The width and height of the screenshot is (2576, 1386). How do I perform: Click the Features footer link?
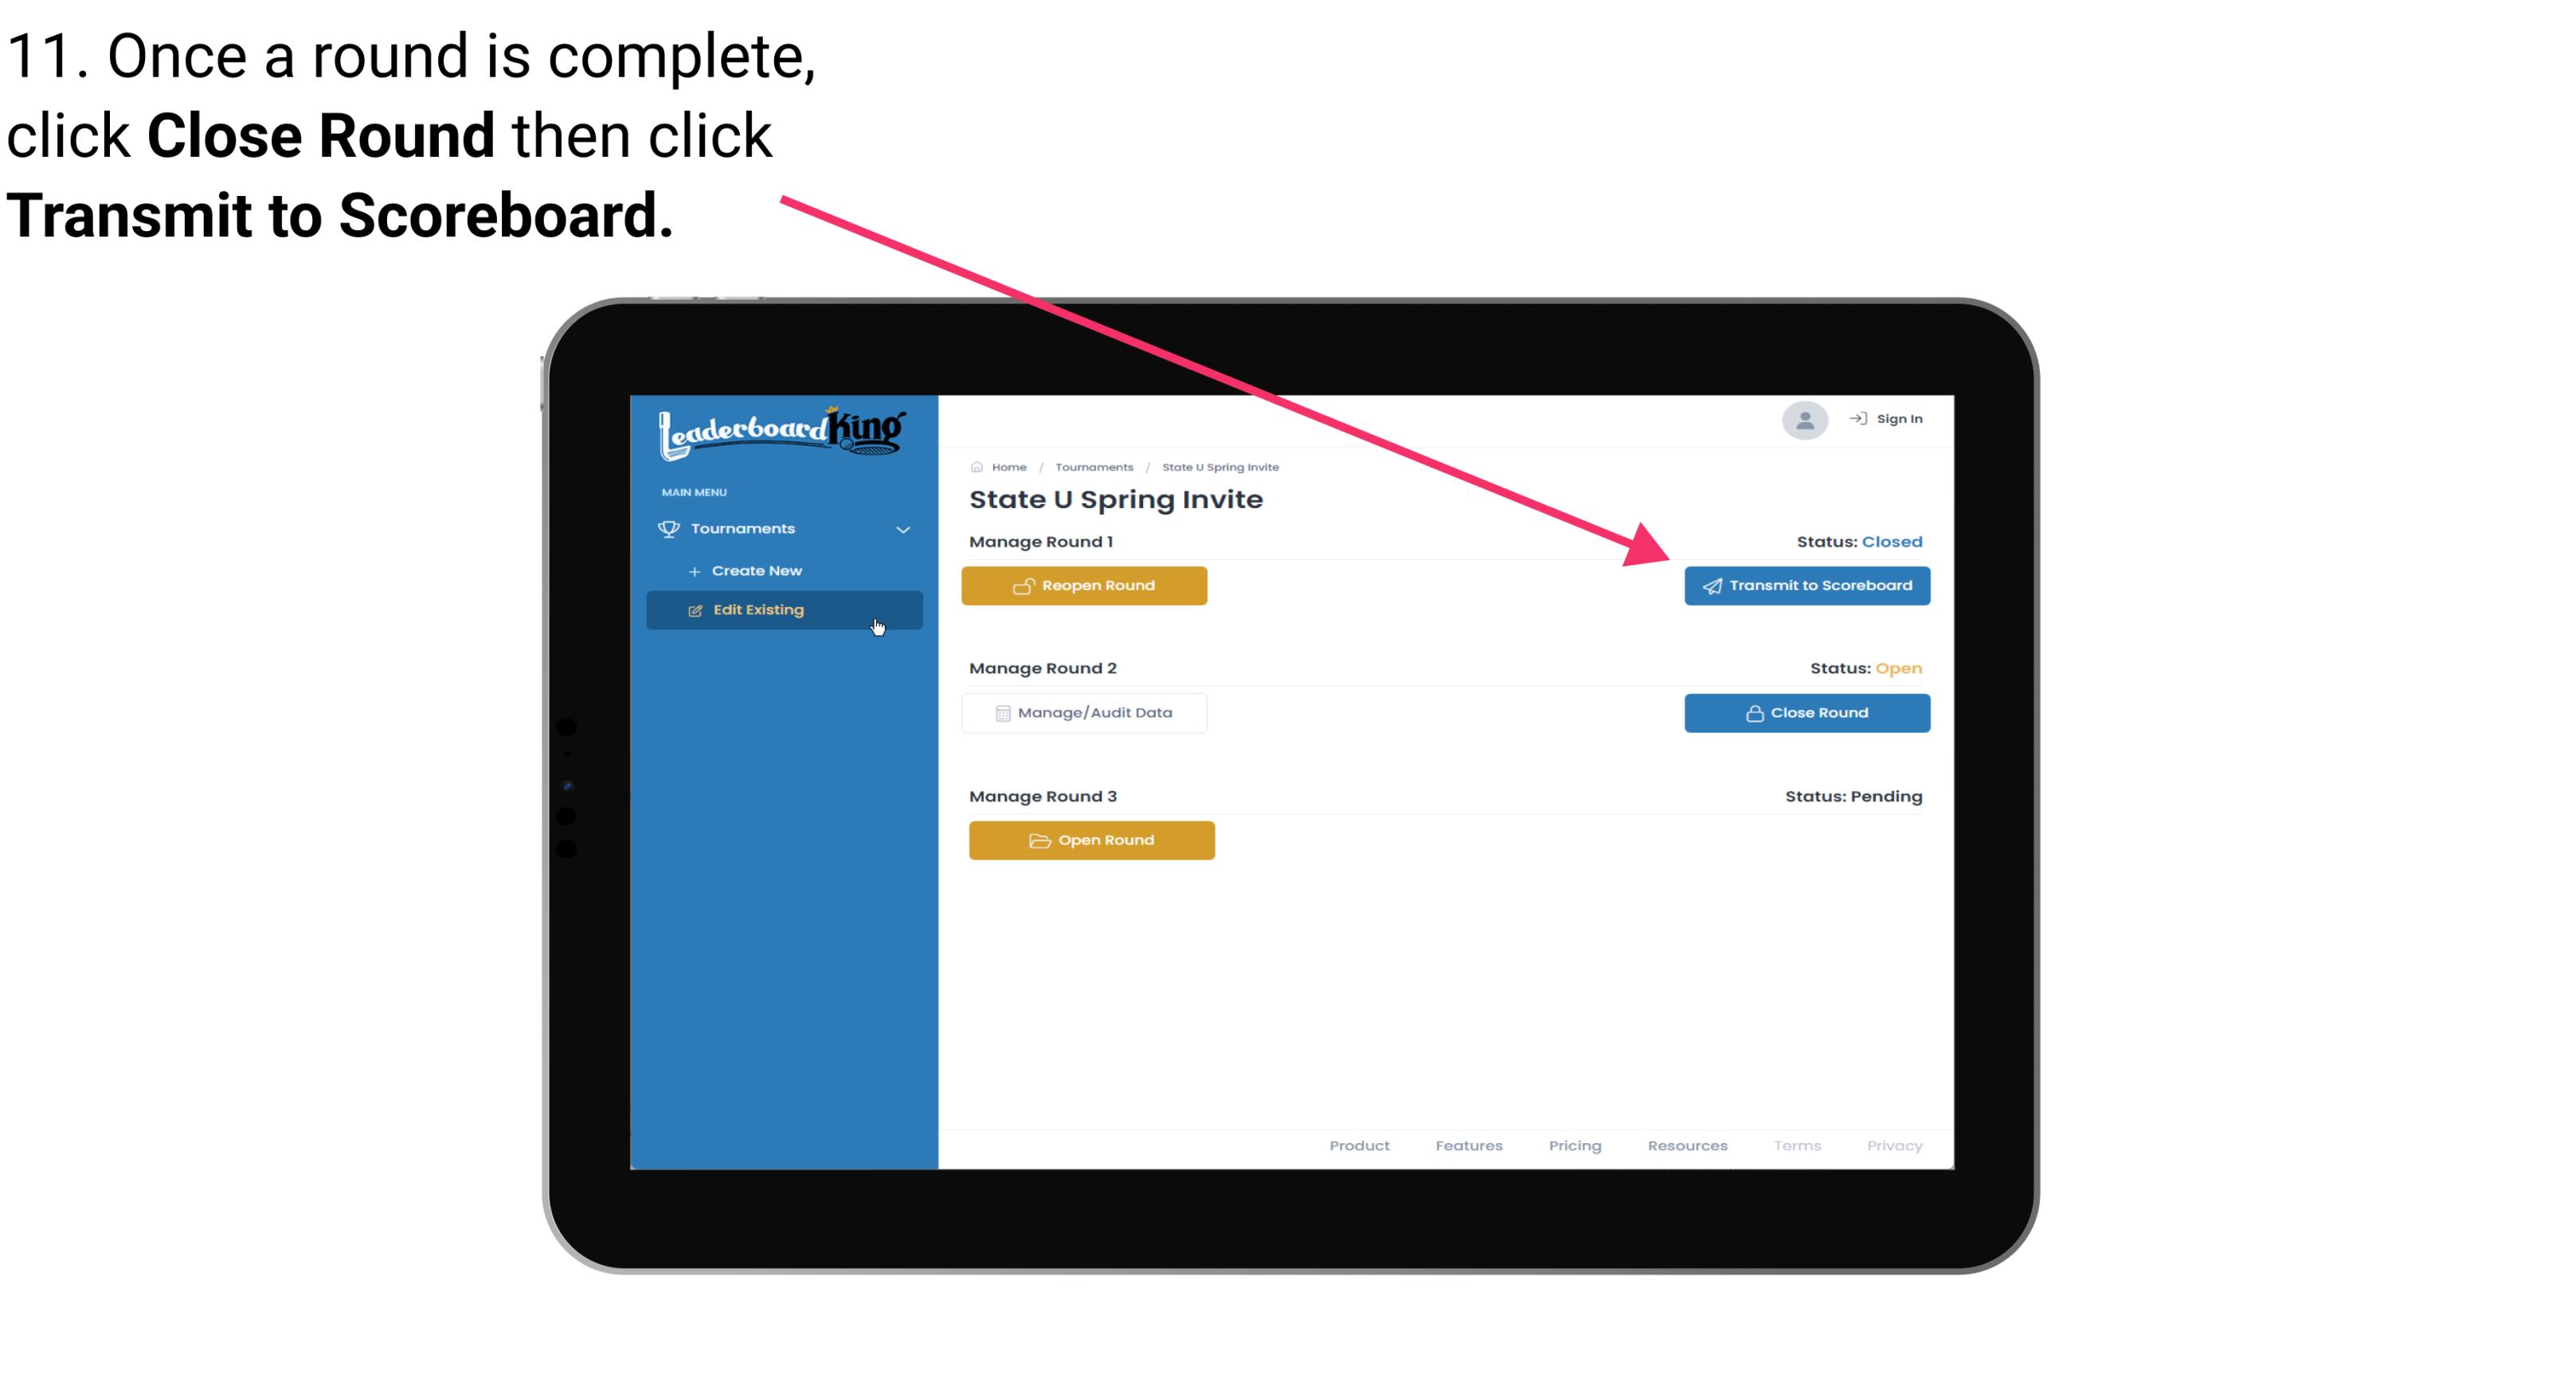coord(1469,1145)
